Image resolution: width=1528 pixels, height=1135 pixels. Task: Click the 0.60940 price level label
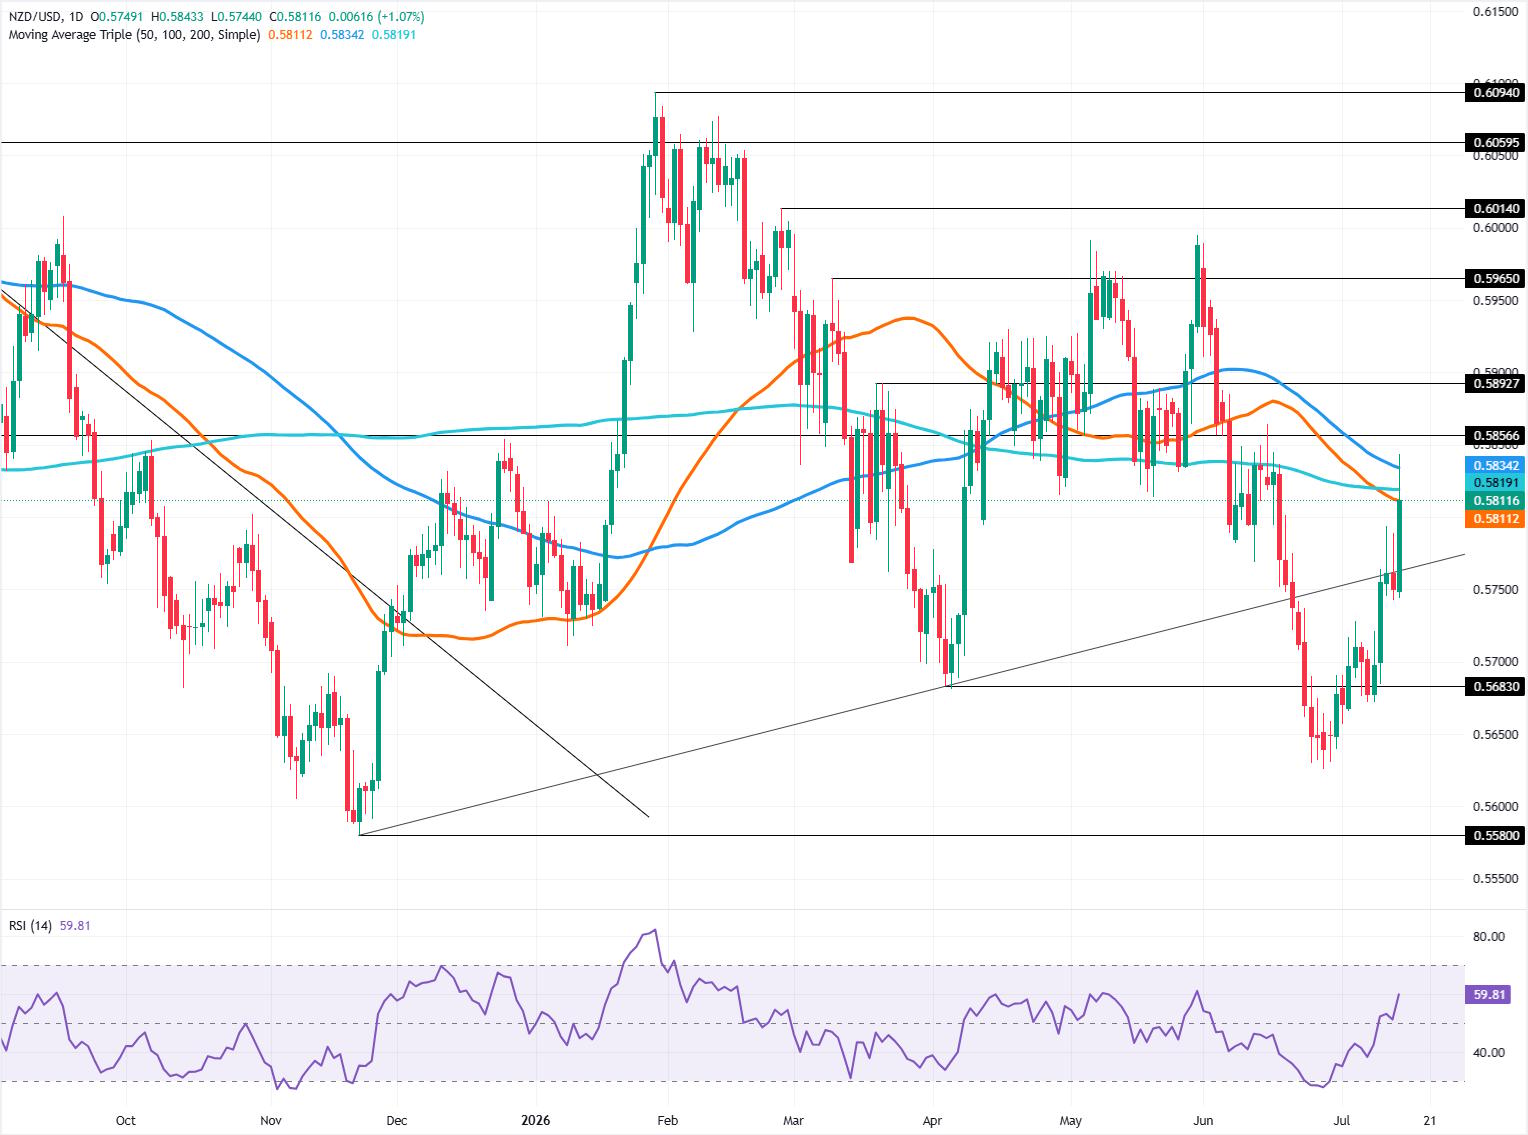[1496, 93]
